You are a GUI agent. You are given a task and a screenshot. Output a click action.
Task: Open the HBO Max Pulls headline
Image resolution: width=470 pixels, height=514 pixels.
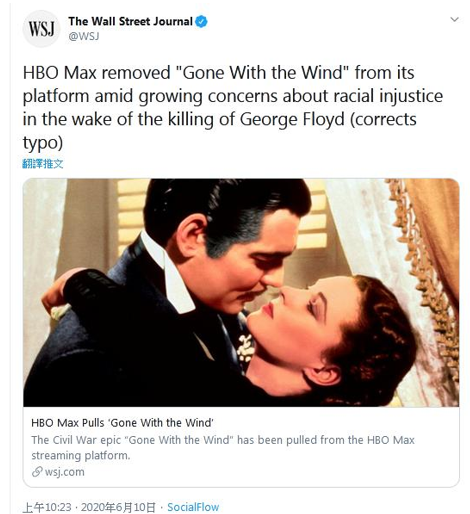coord(122,423)
